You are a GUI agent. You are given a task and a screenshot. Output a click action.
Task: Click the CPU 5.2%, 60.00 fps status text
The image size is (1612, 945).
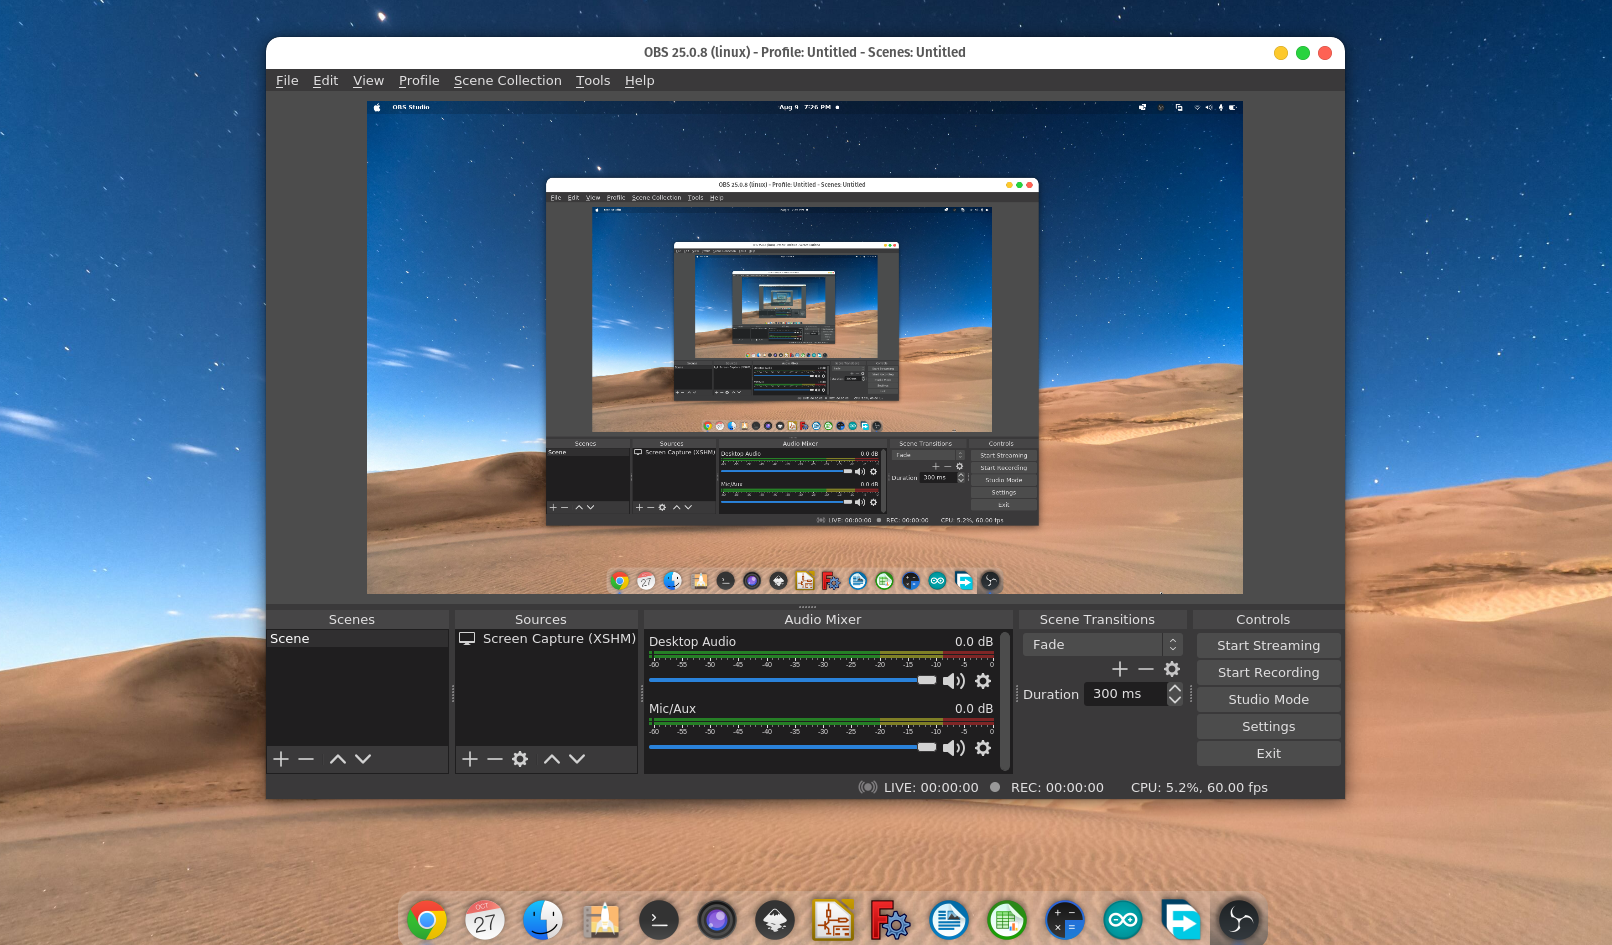(x=1199, y=788)
